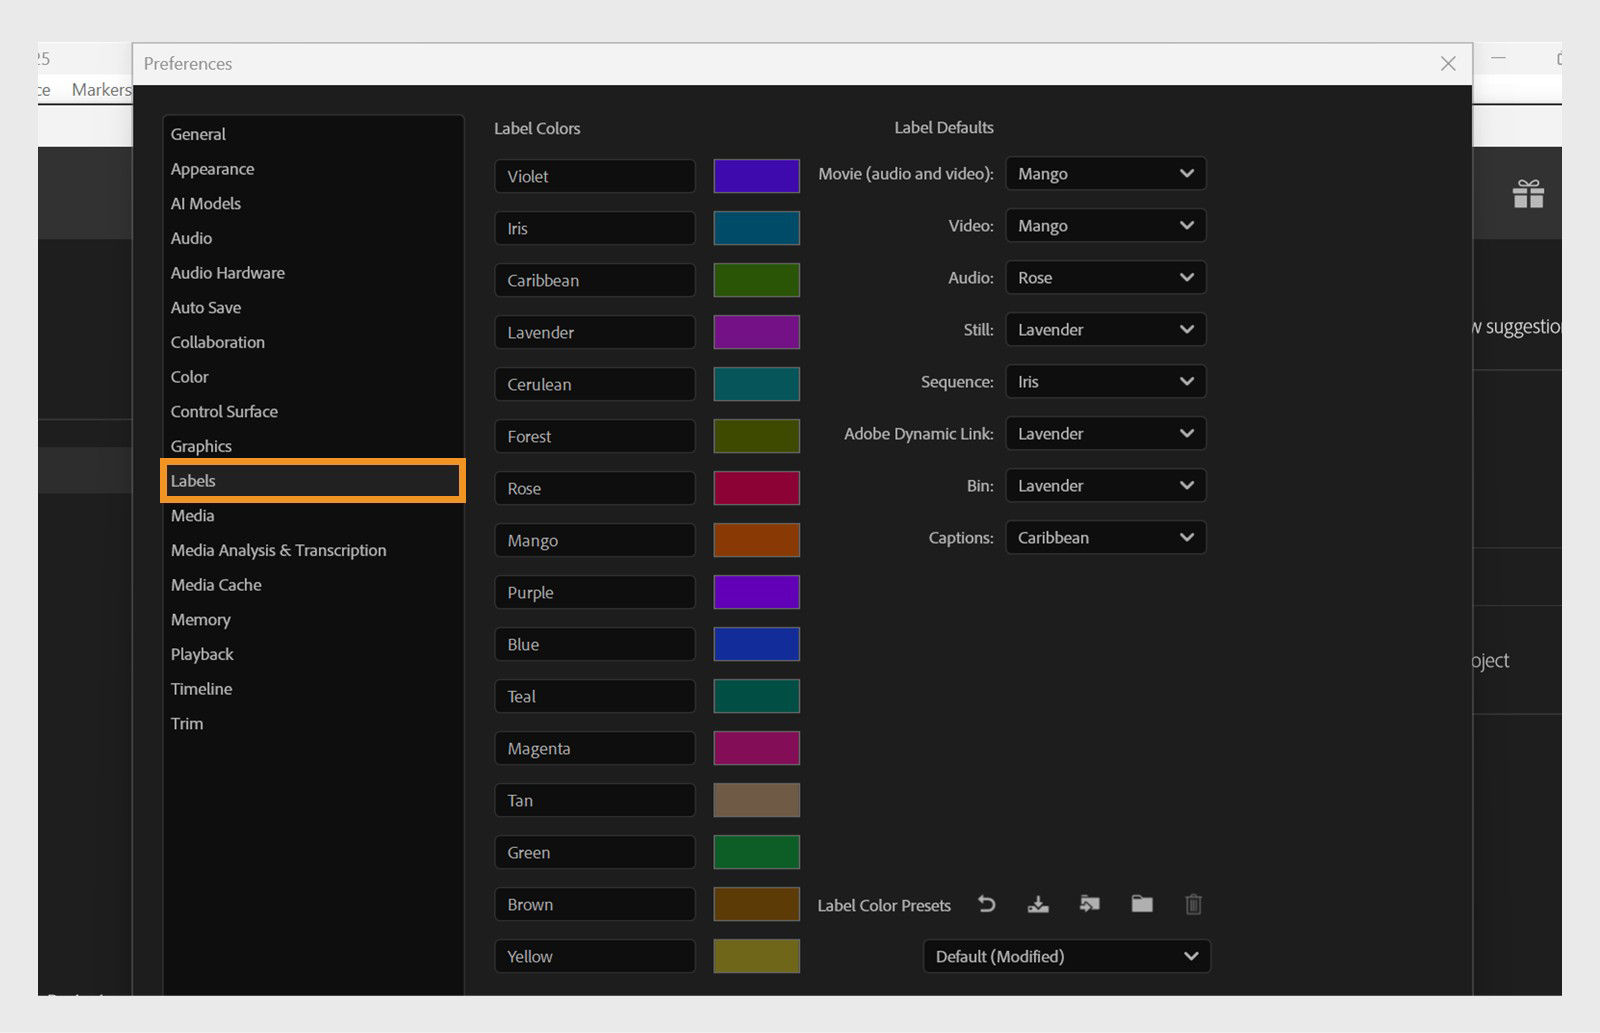Open the Captions label dropdown

click(x=1106, y=537)
